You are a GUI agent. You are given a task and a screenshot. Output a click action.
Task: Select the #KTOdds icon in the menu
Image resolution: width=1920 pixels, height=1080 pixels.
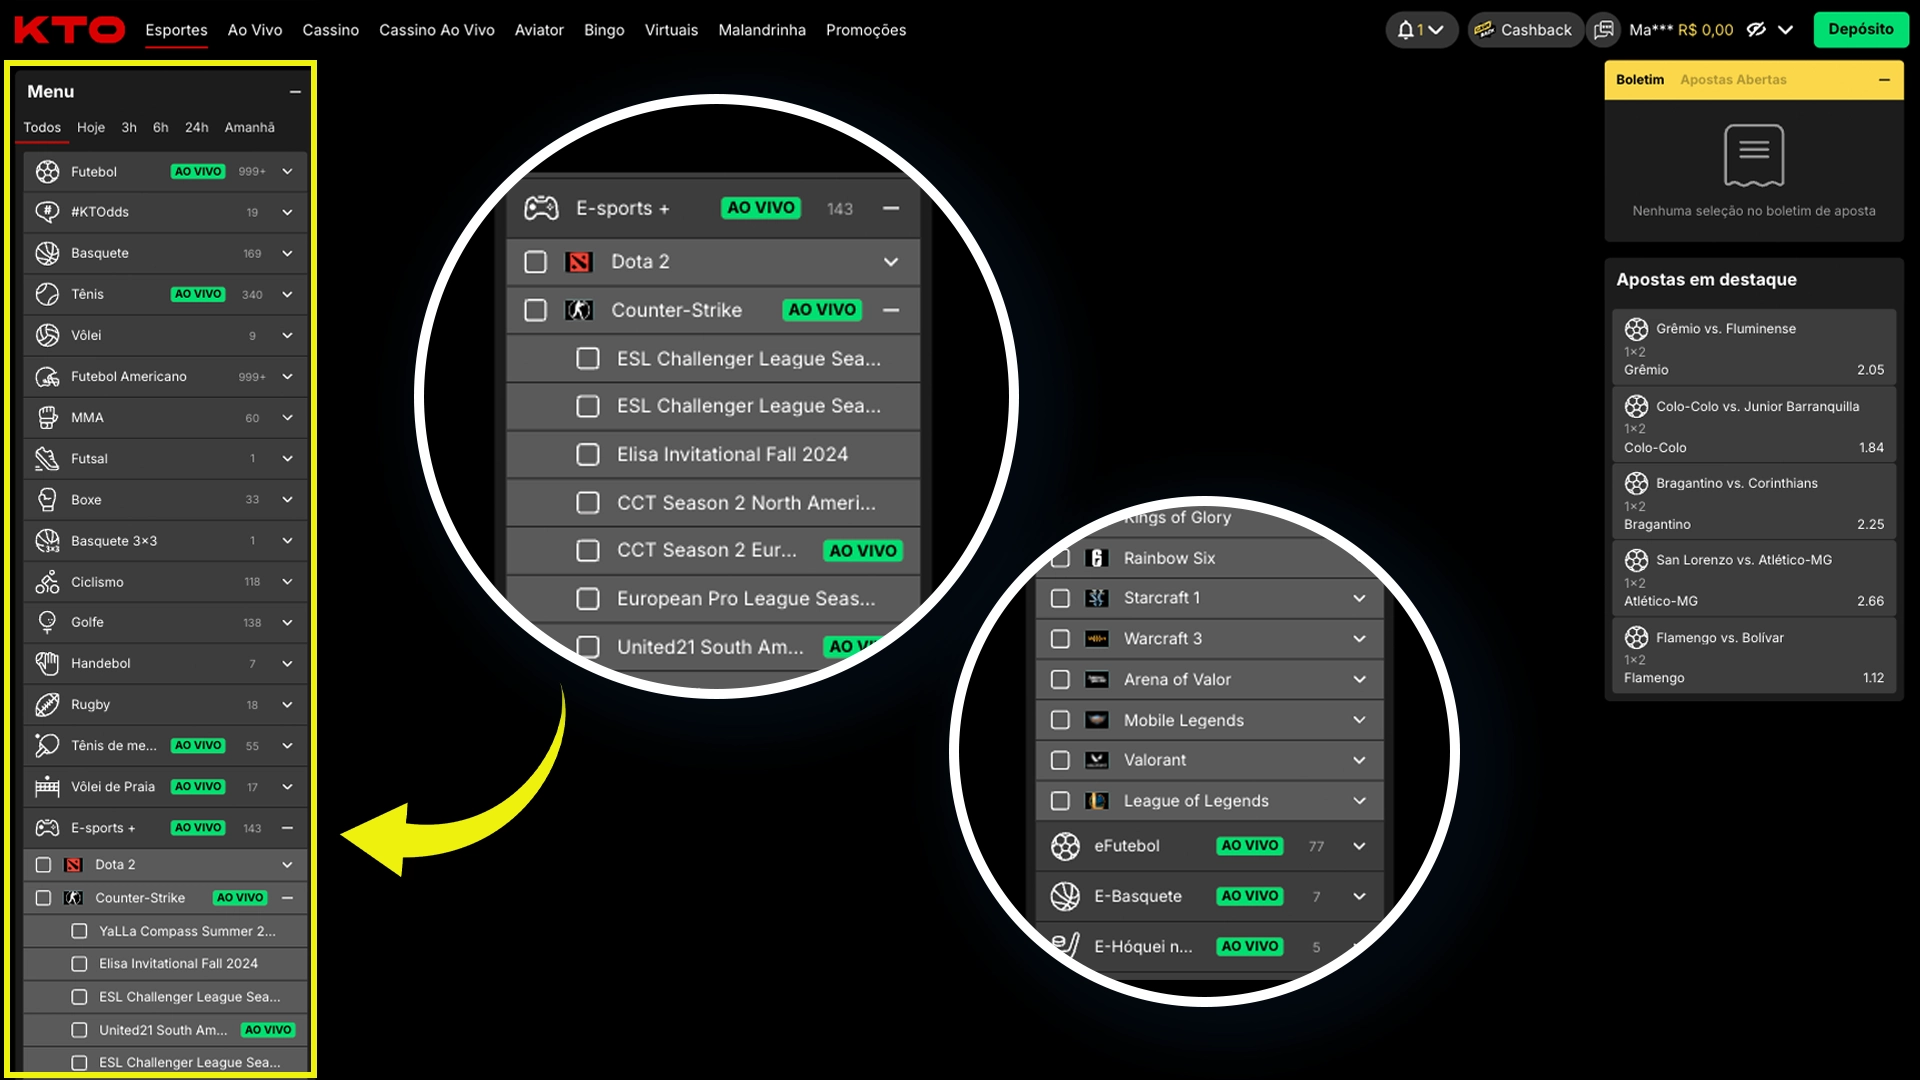[47, 212]
